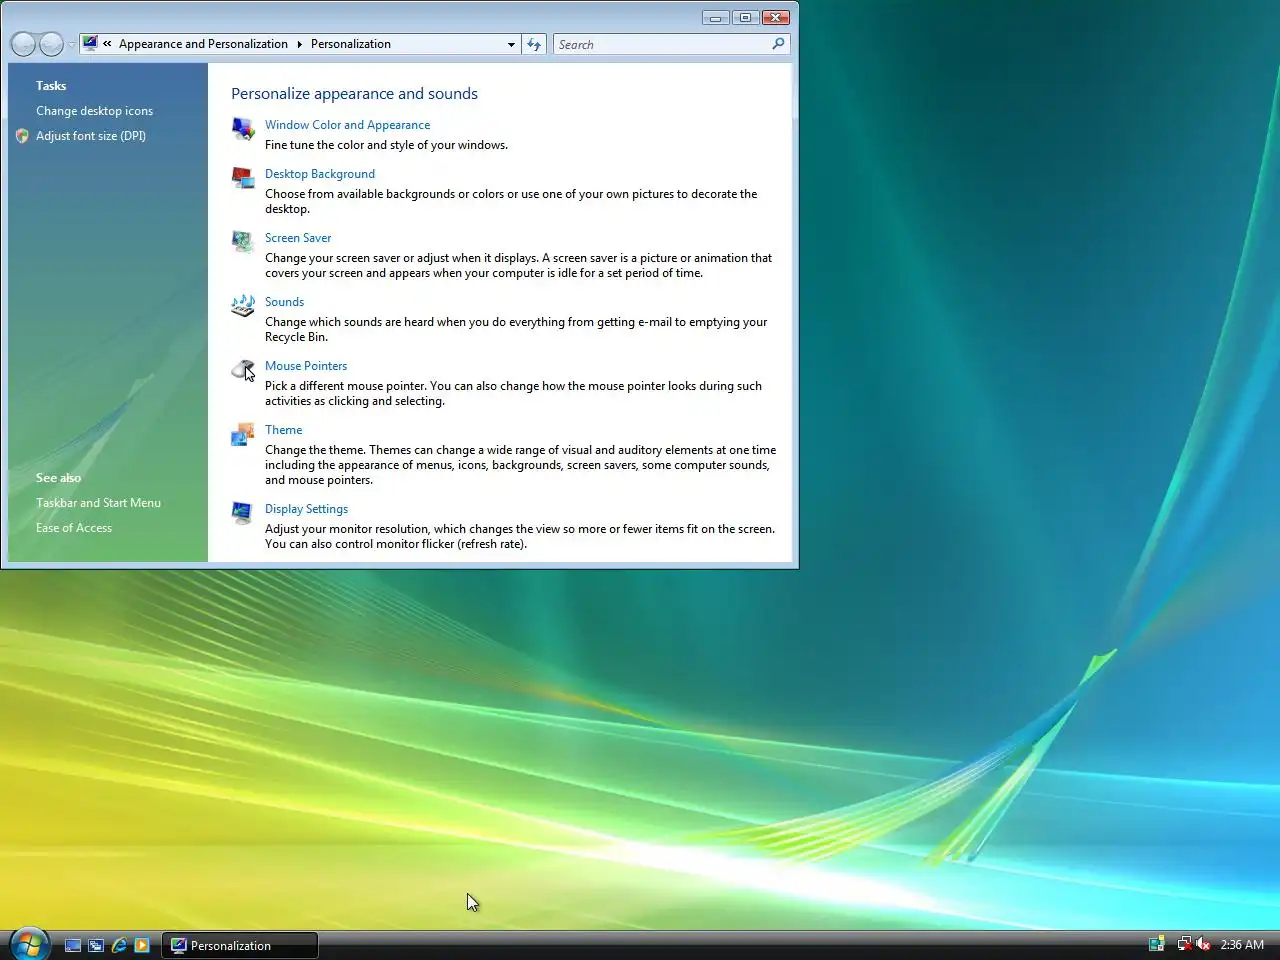This screenshot has width=1280, height=960.
Task: Click the Sounds musical notes icon
Action: tap(243, 305)
